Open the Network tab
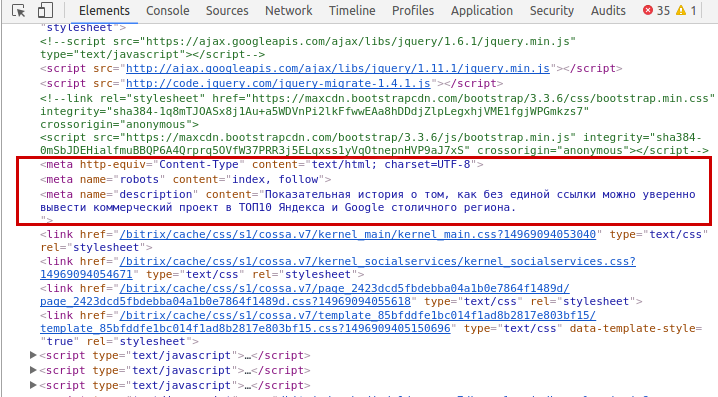718x397 pixels. pos(288,11)
